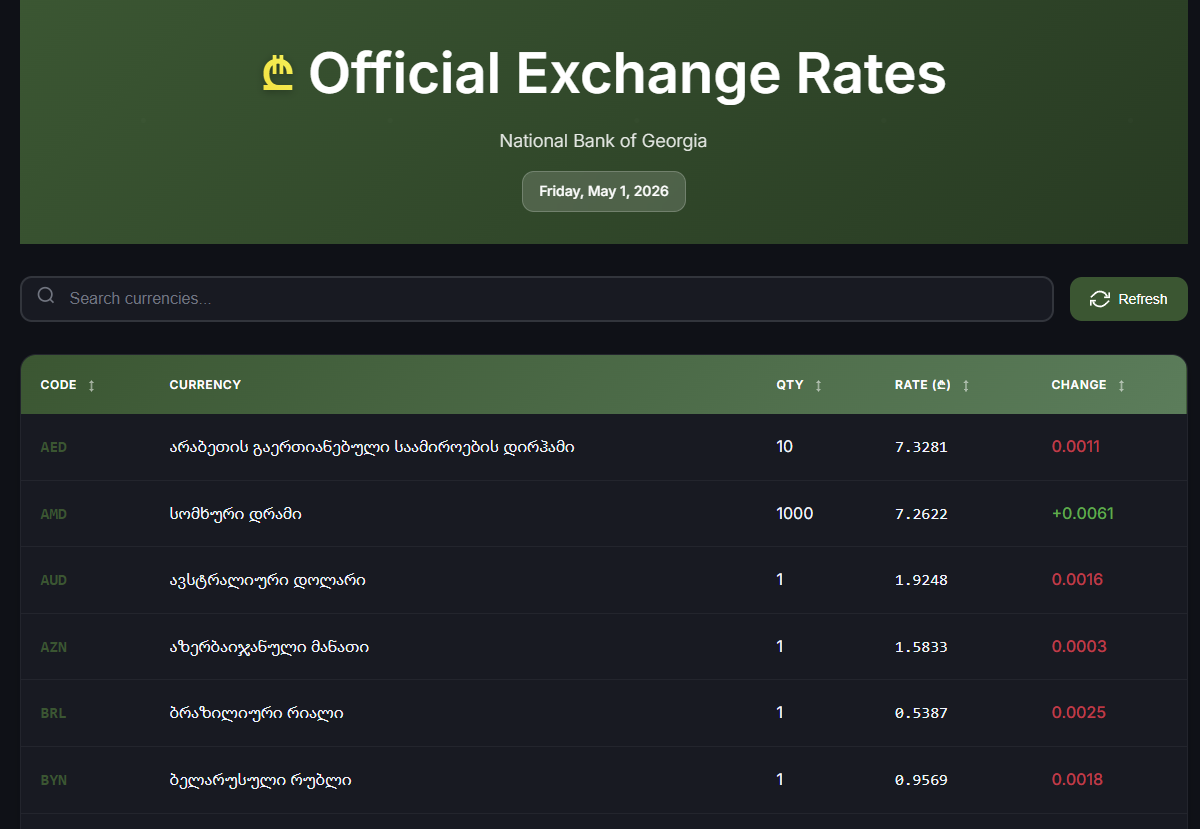
Task: Click the quantity 1000 in the AMD row
Action: coord(795,514)
